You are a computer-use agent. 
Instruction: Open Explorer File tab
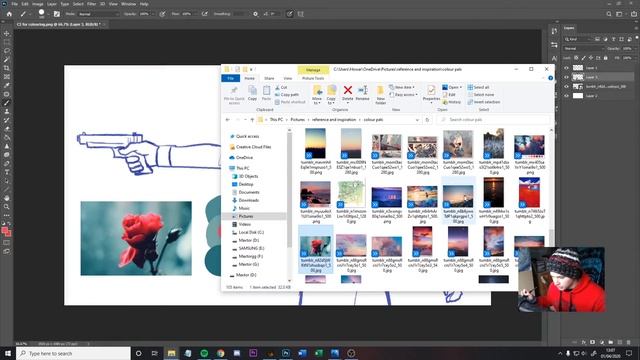pos(231,78)
